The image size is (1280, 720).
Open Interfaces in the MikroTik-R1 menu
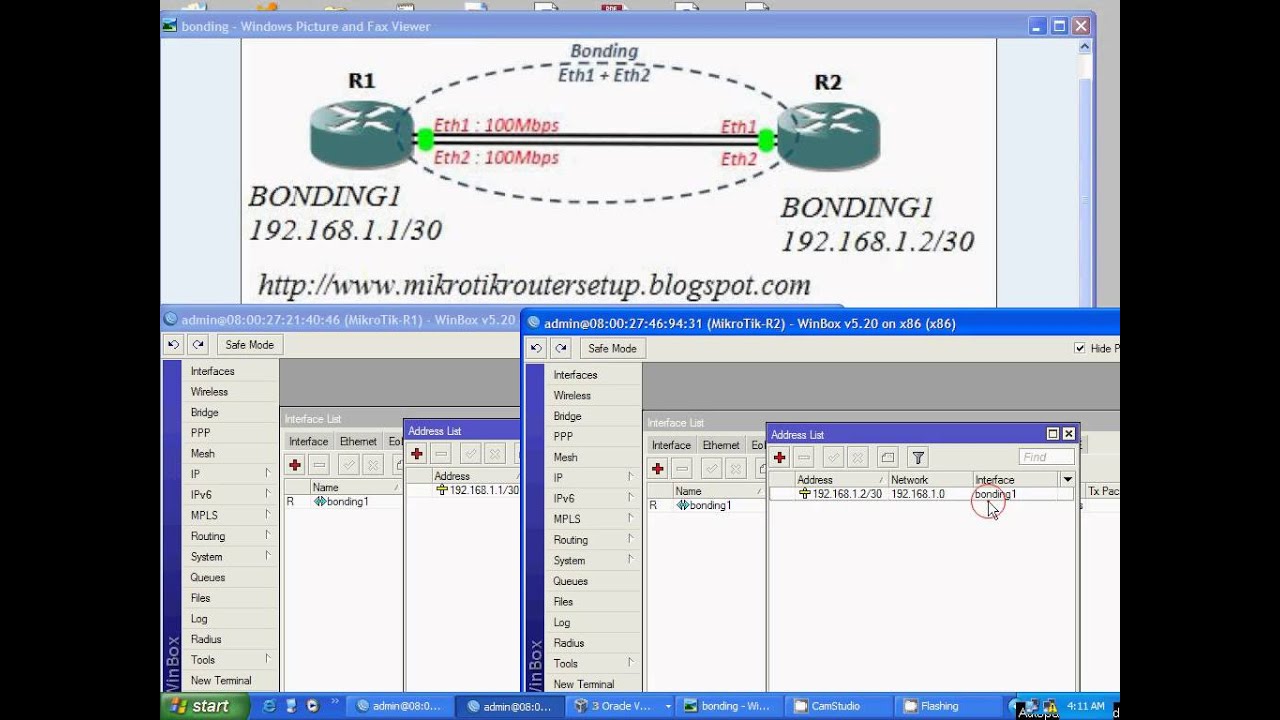(x=212, y=371)
